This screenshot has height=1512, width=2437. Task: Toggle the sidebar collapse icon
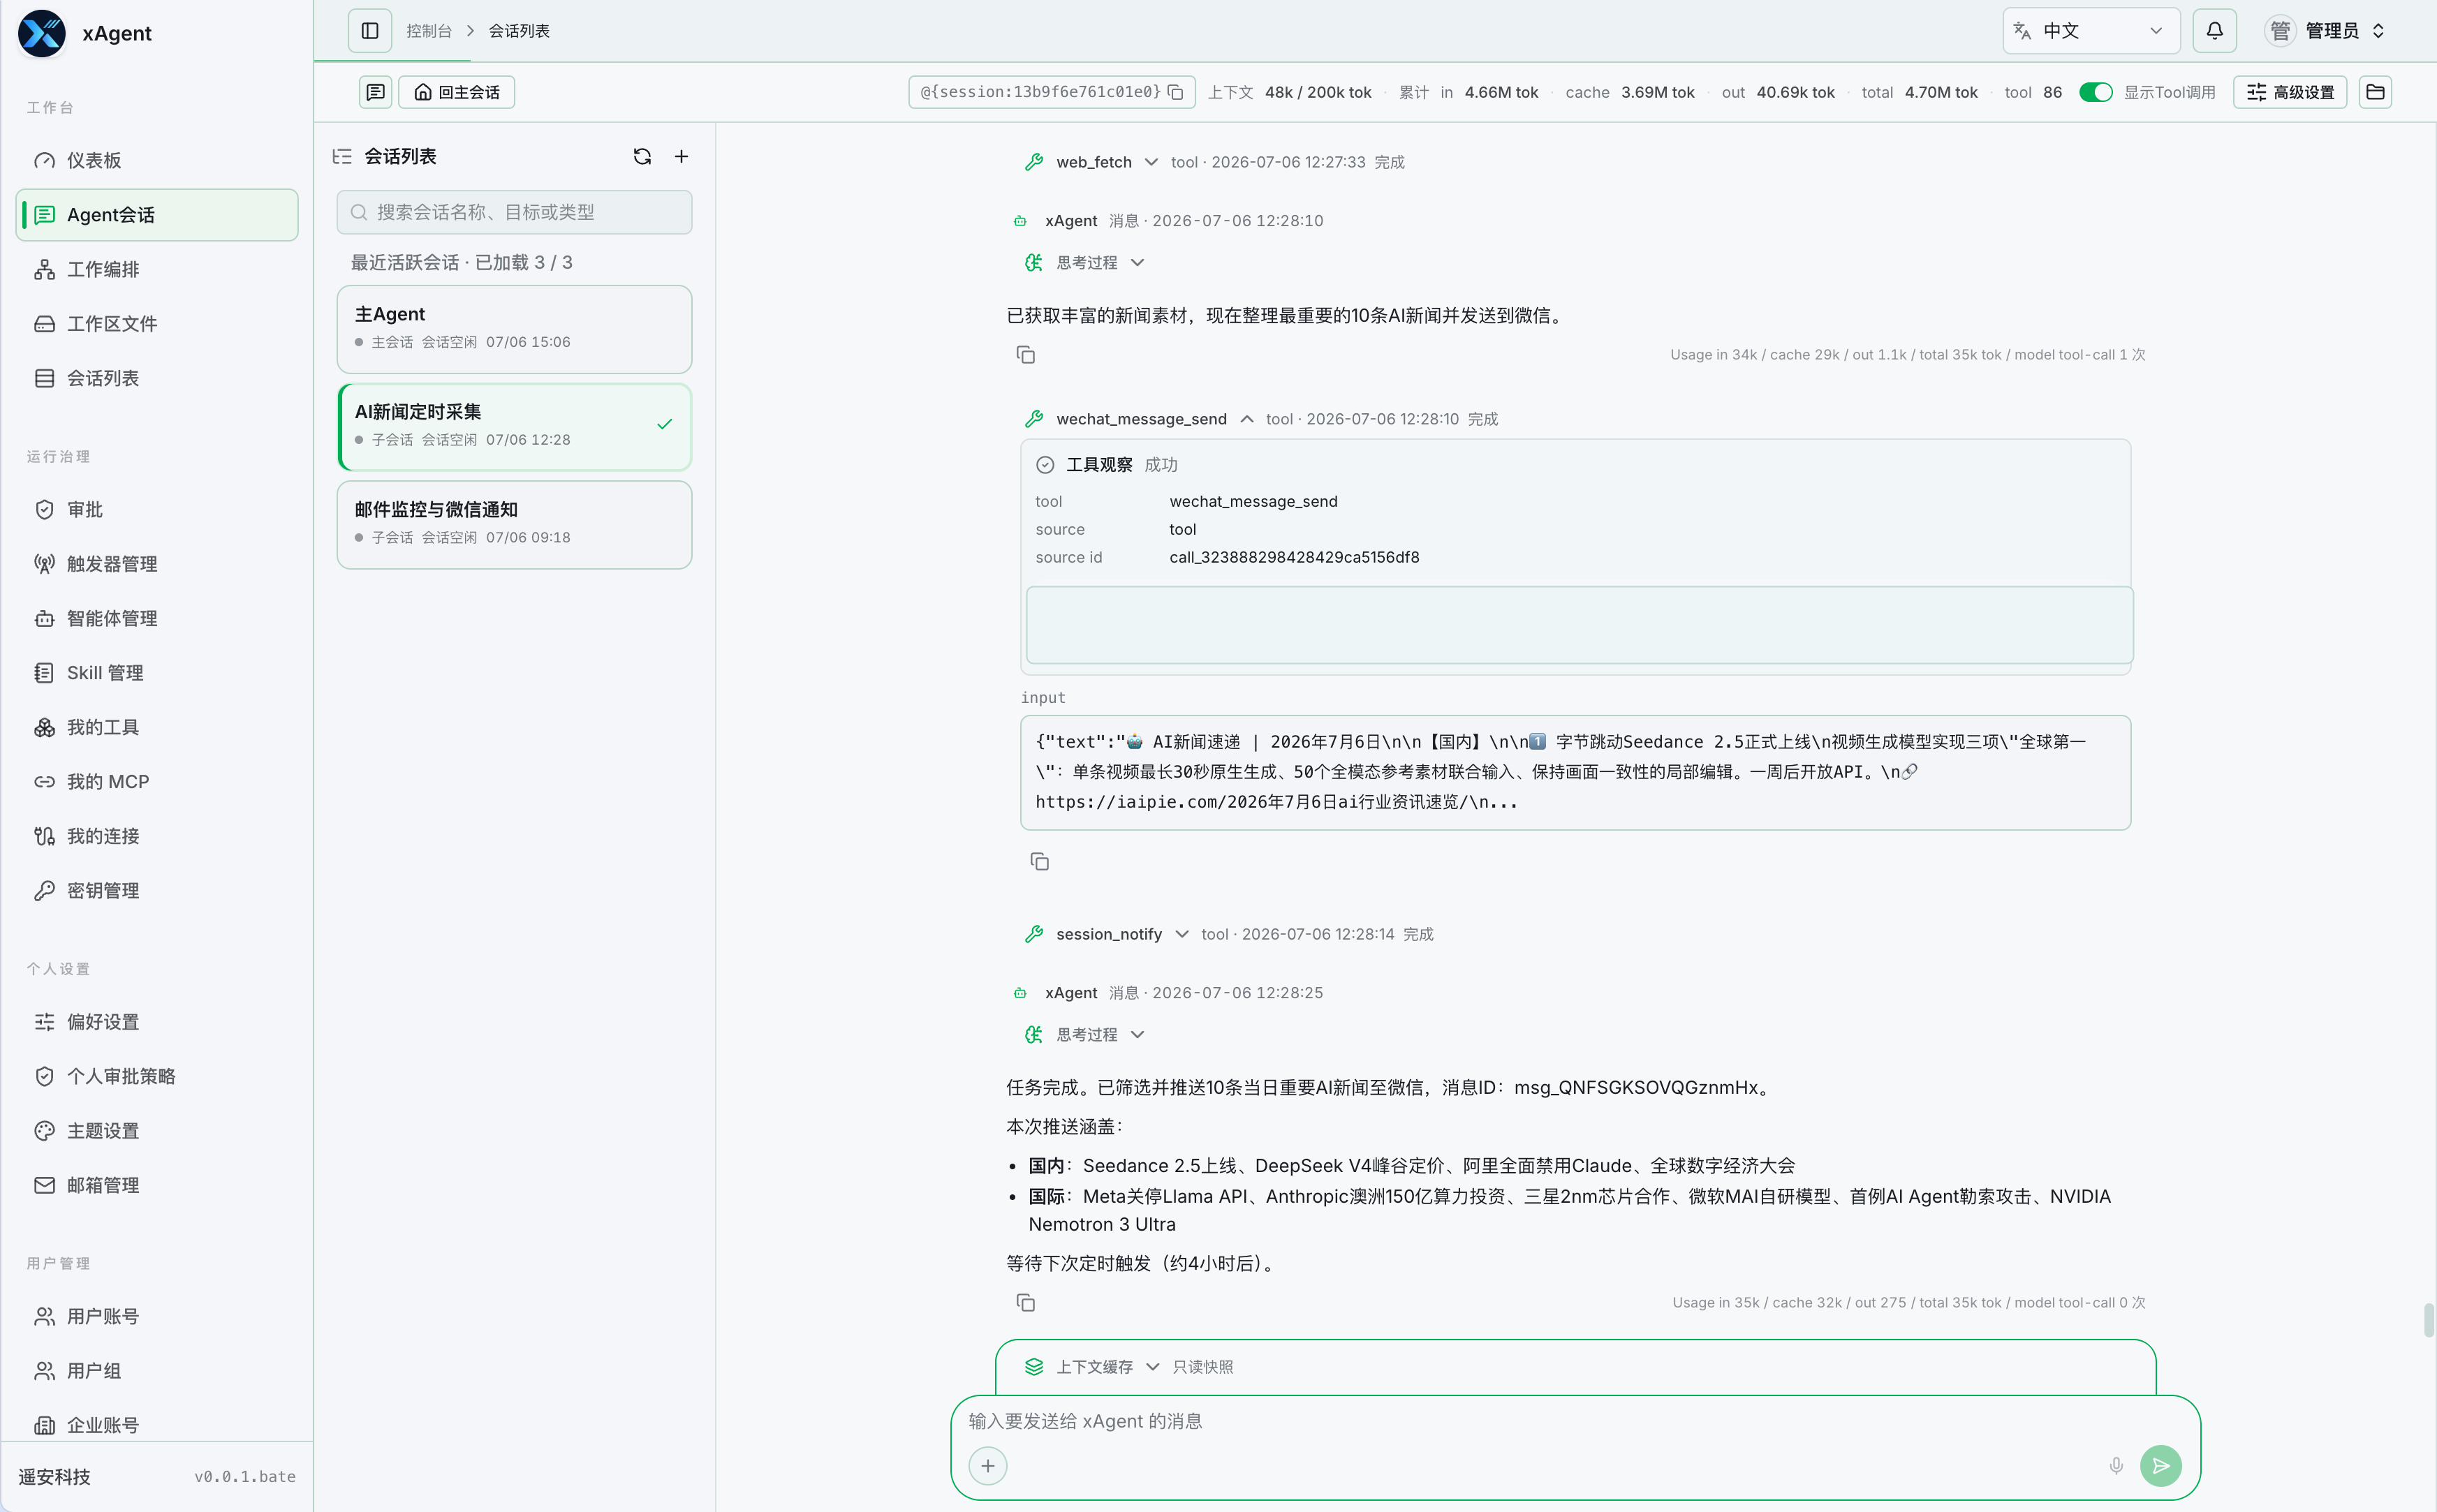(x=370, y=31)
